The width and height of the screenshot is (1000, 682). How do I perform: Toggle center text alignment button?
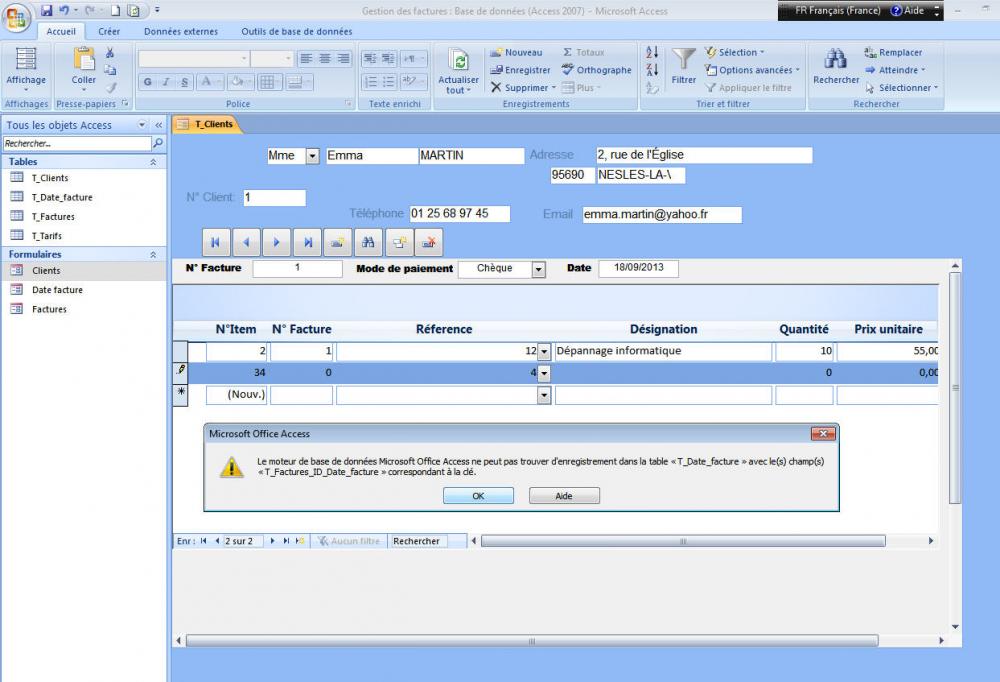(x=325, y=59)
